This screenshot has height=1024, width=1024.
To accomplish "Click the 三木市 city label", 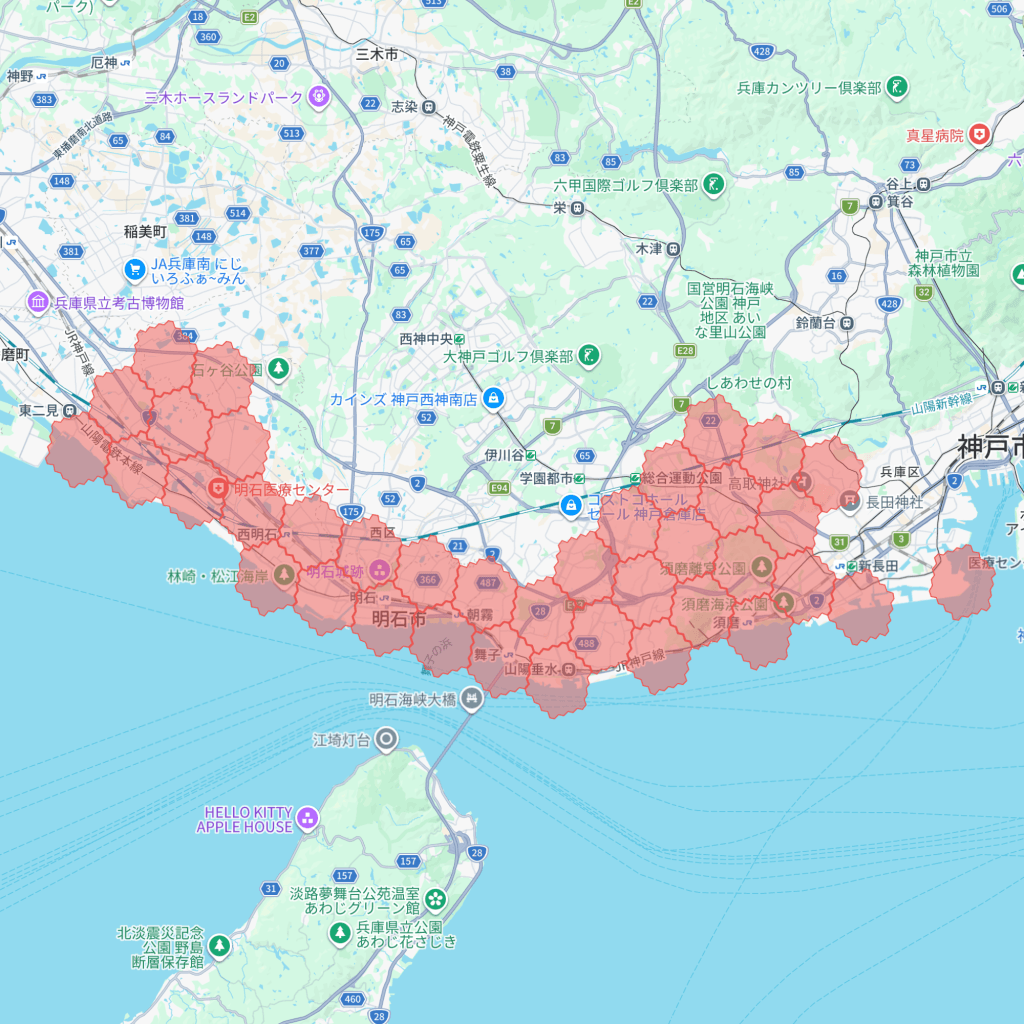I will click(376, 54).
